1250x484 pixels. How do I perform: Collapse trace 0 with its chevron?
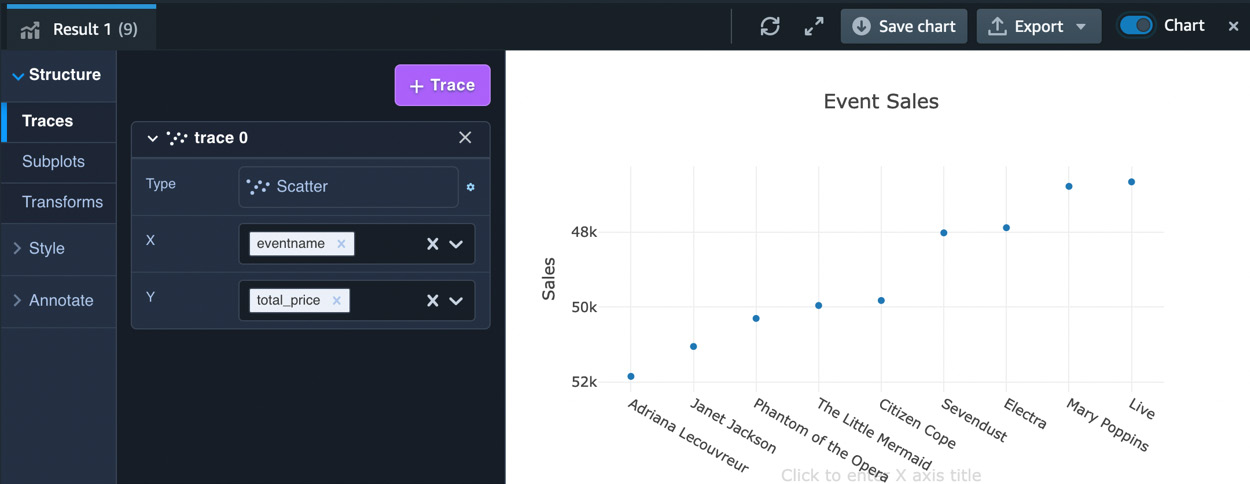[x=153, y=138]
